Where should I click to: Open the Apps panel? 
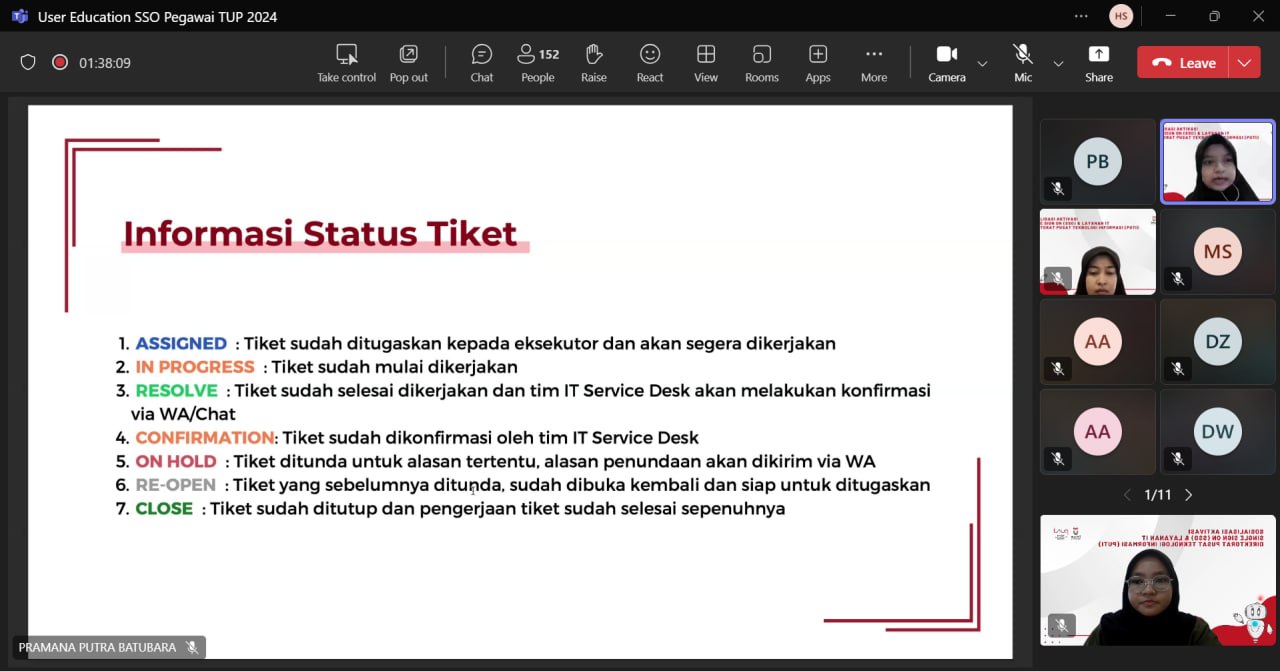tap(818, 62)
